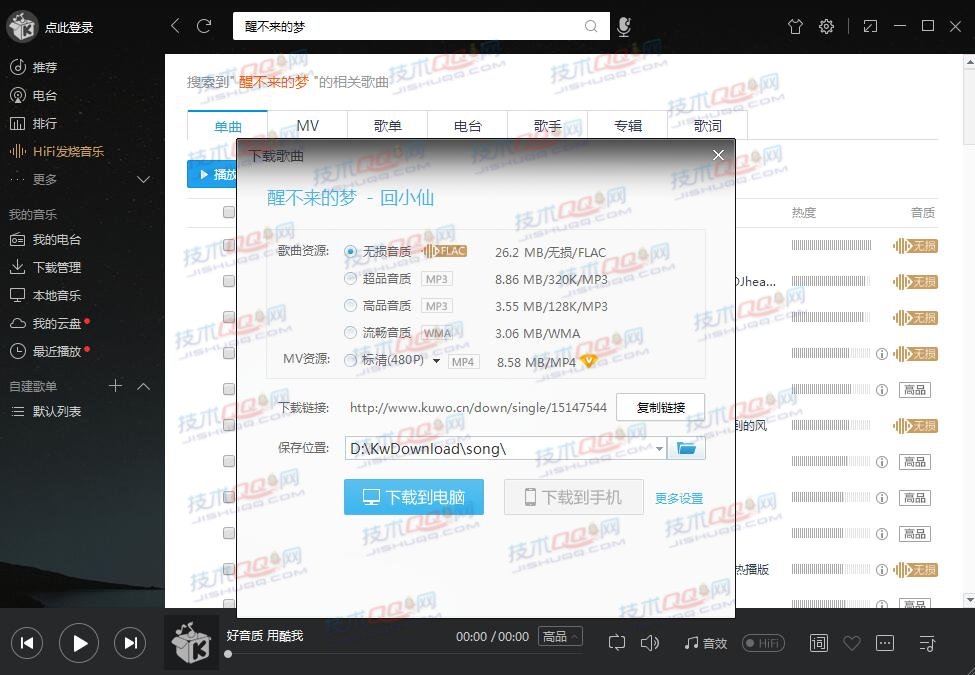This screenshot has width=975, height=675.
Task: Open the skin (shirt) icon
Action: [x=795, y=26]
